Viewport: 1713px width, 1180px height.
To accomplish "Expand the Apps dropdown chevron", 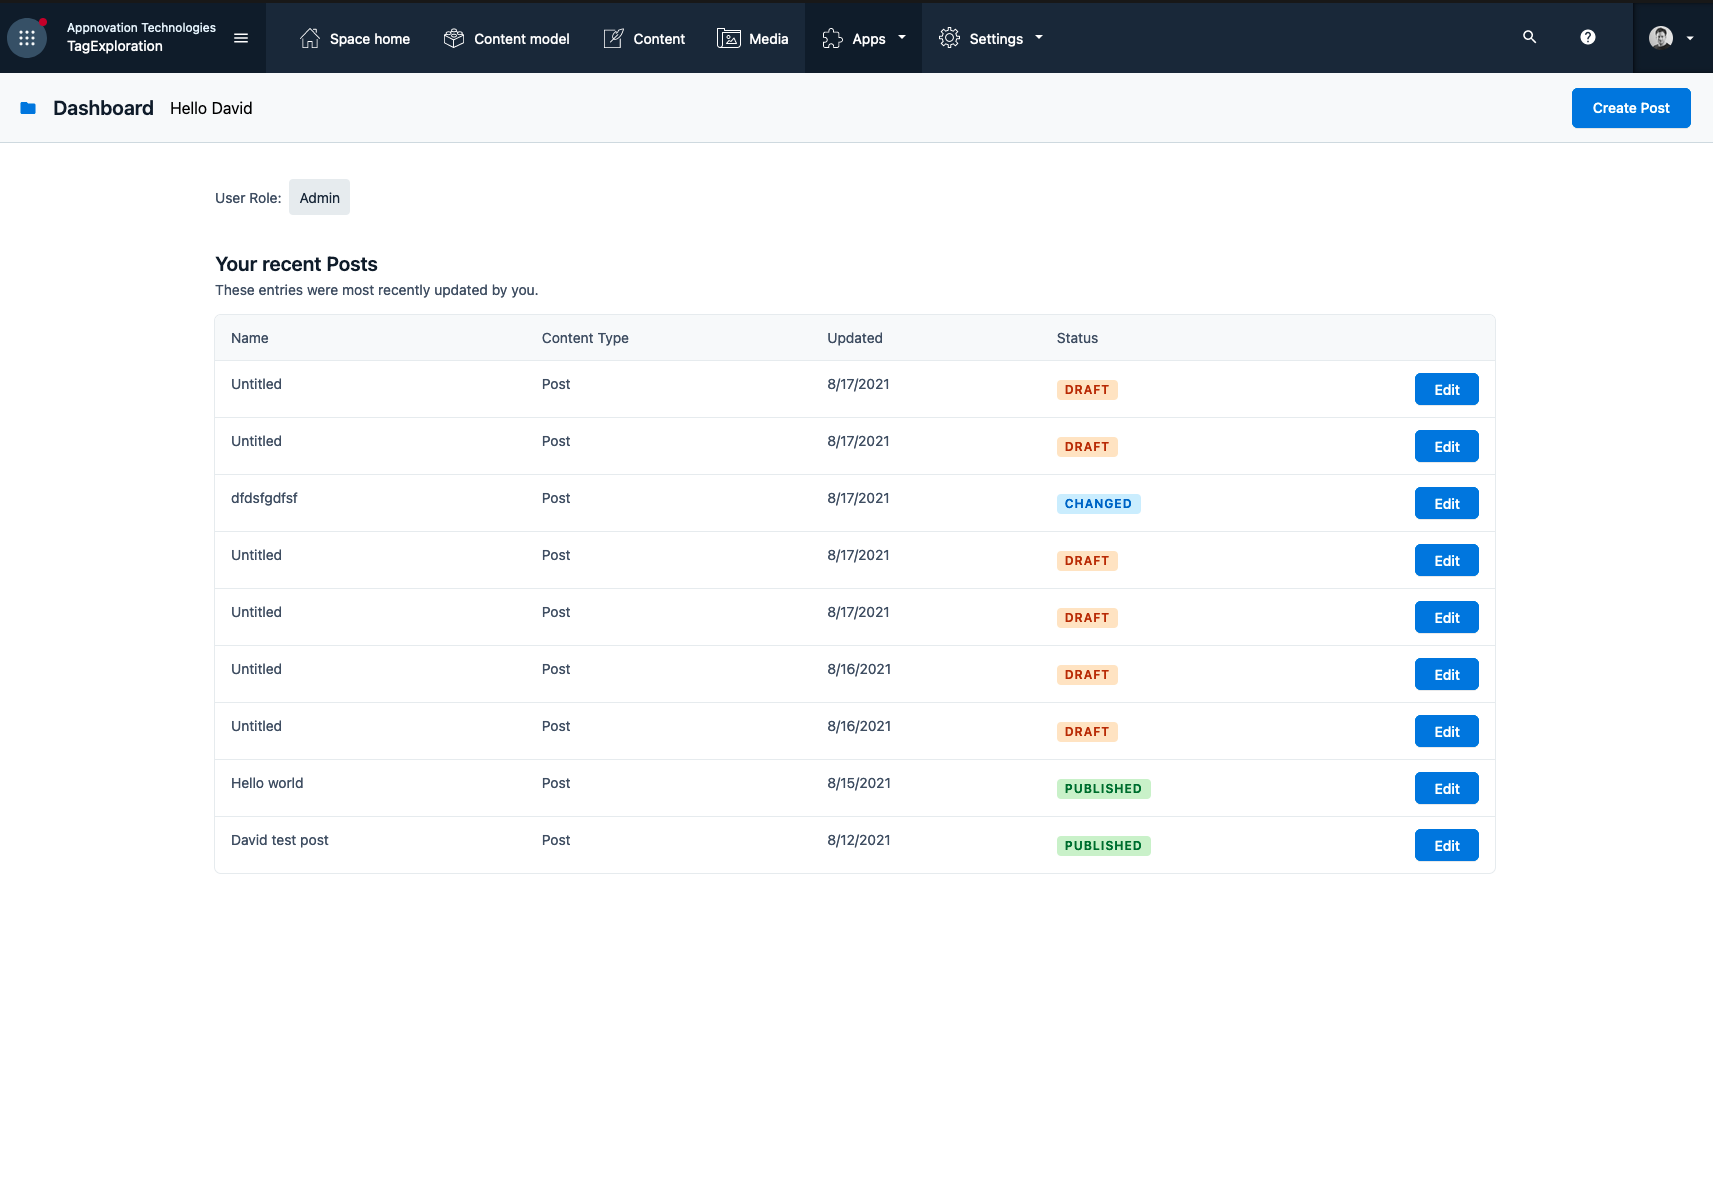I will [903, 38].
